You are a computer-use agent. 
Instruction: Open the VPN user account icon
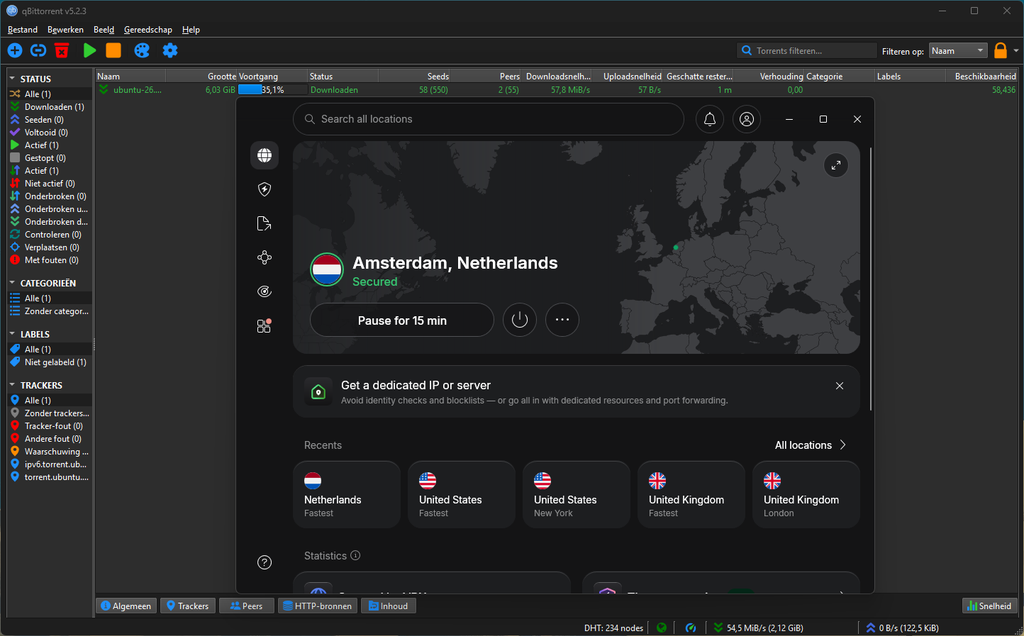point(746,119)
